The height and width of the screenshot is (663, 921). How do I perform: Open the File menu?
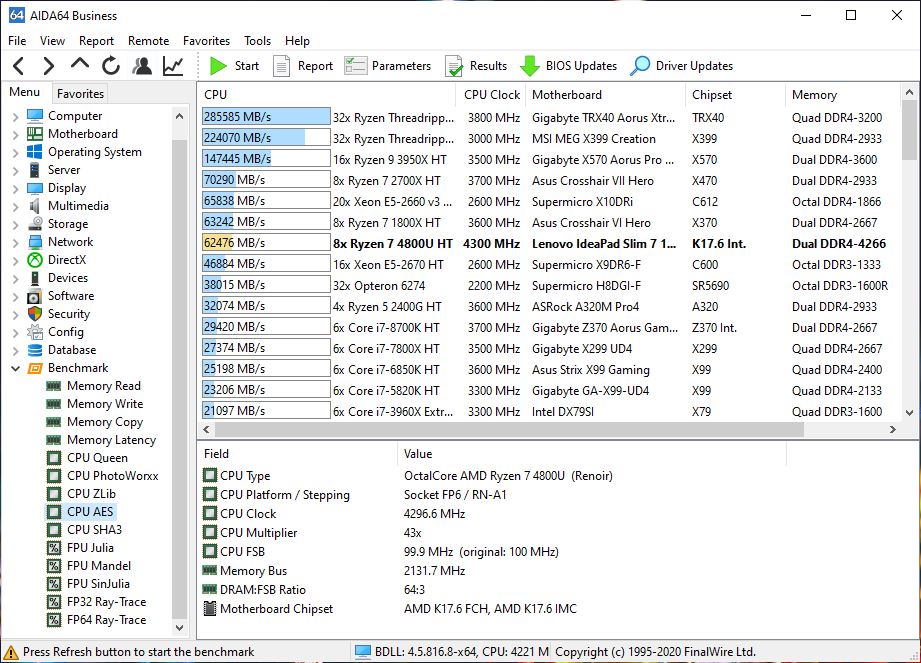tap(17, 41)
